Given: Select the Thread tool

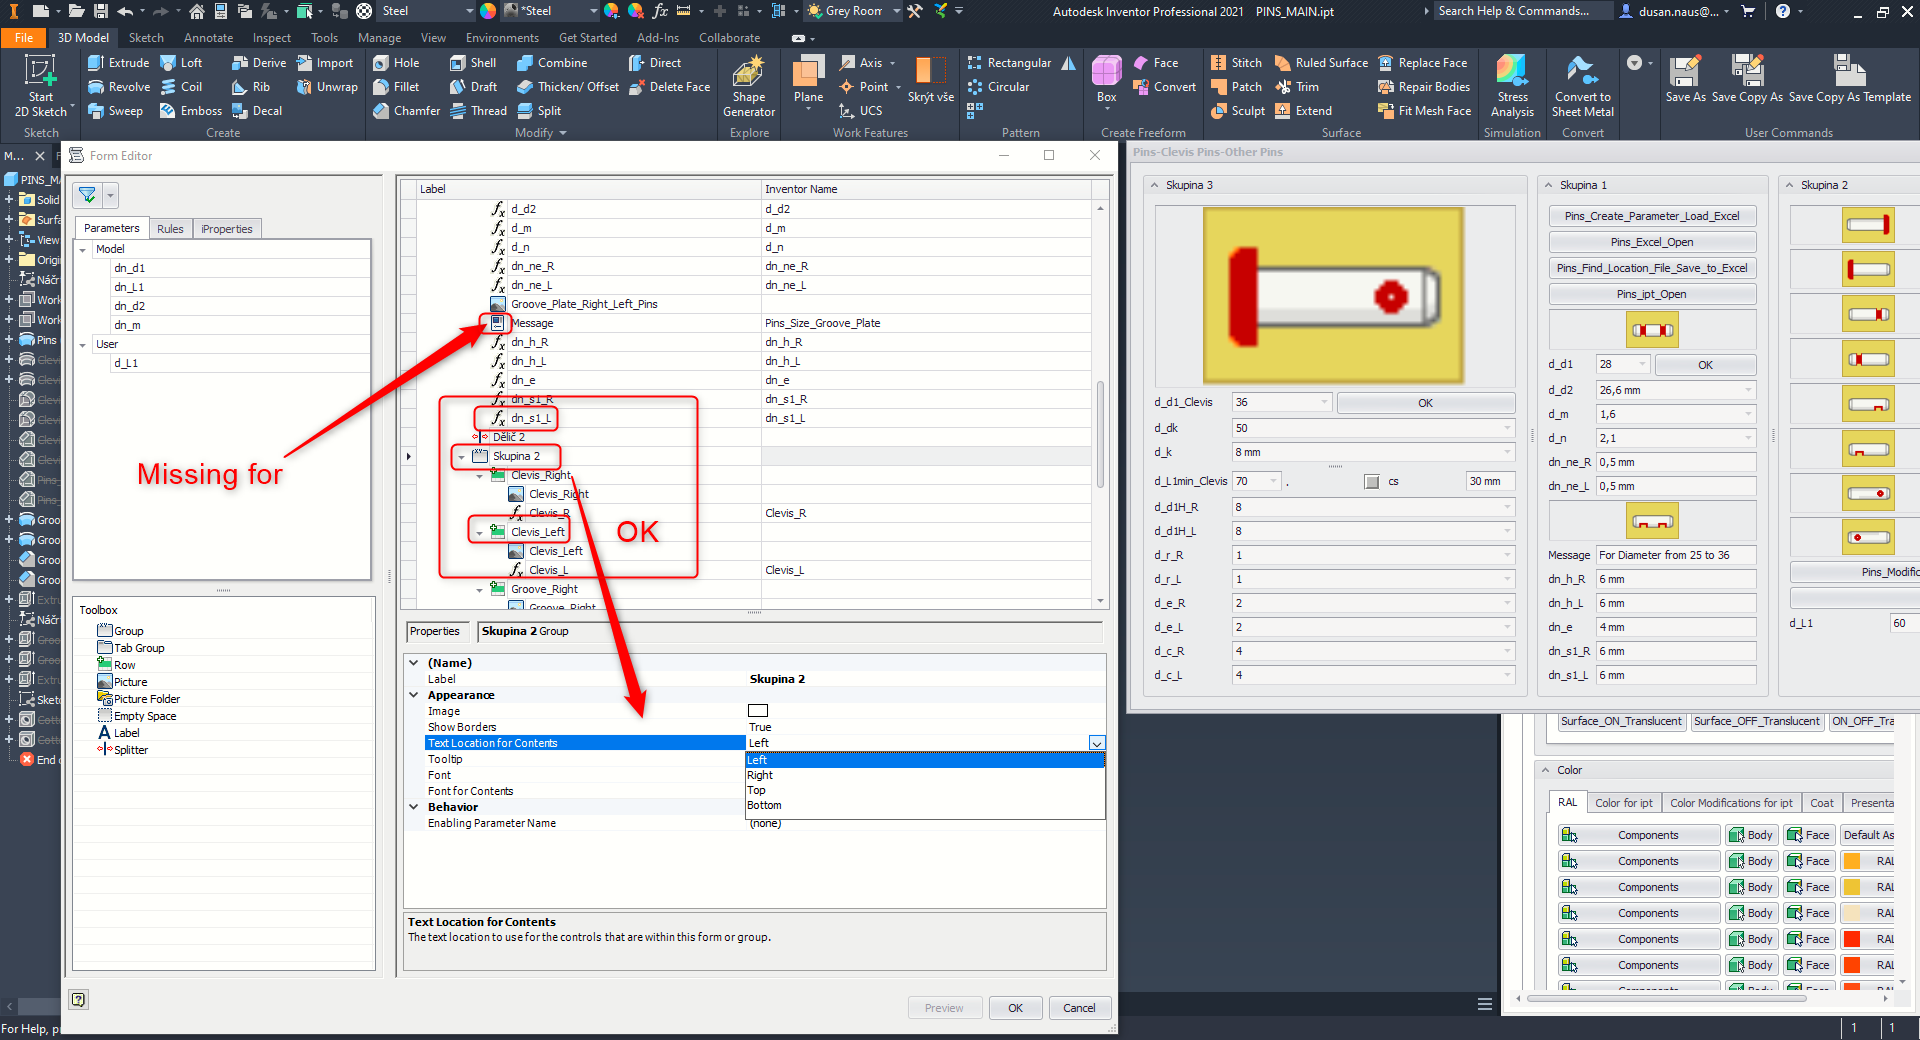Looking at the screenshot, I should 479,110.
